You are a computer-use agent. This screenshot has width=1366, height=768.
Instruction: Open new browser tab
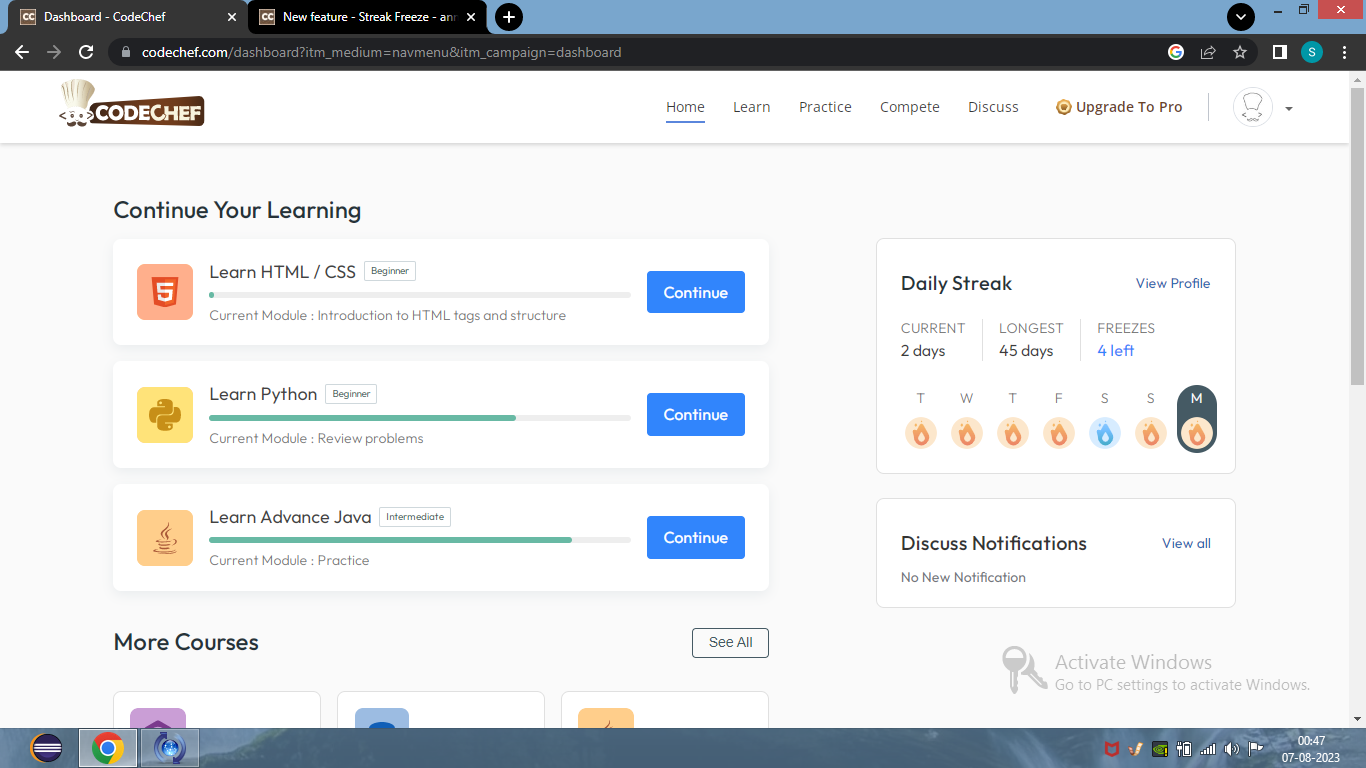click(509, 17)
